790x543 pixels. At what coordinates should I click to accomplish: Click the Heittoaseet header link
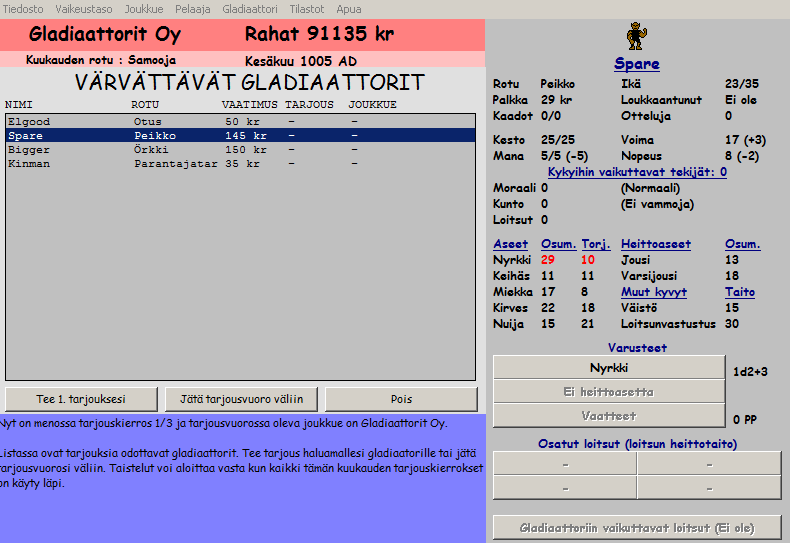click(x=655, y=244)
